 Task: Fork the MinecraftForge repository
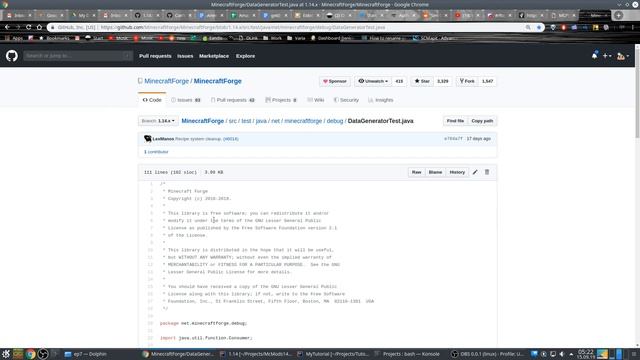[467, 81]
